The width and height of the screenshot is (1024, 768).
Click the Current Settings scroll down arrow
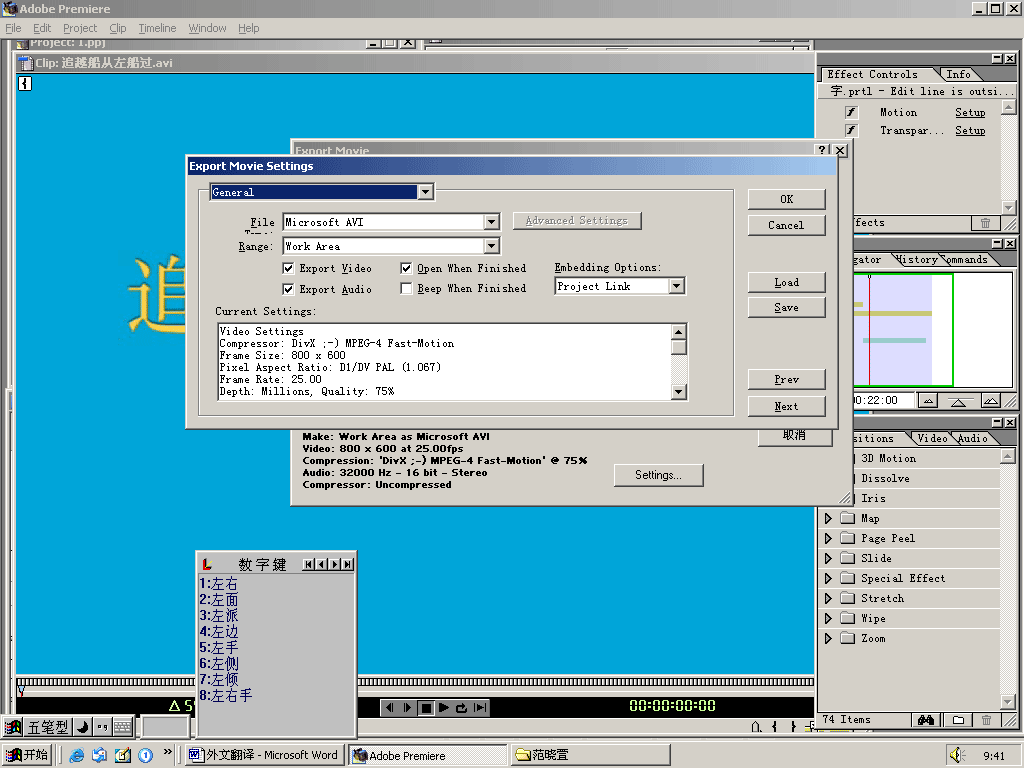pyautogui.click(x=679, y=392)
